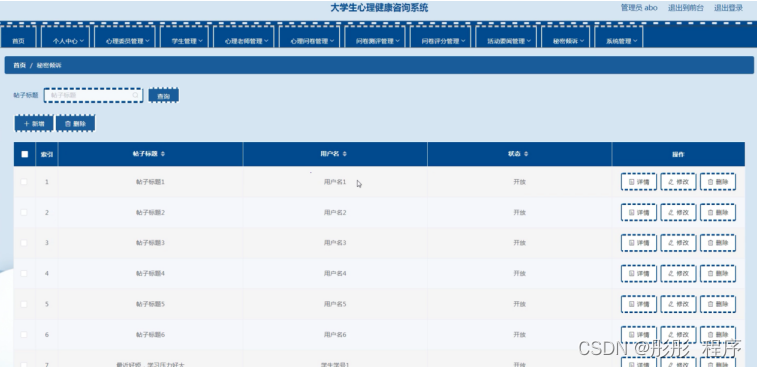Click breadcrumb text 秘密倾诉
757x368 pixels.
pyautogui.click(x=49, y=65)
